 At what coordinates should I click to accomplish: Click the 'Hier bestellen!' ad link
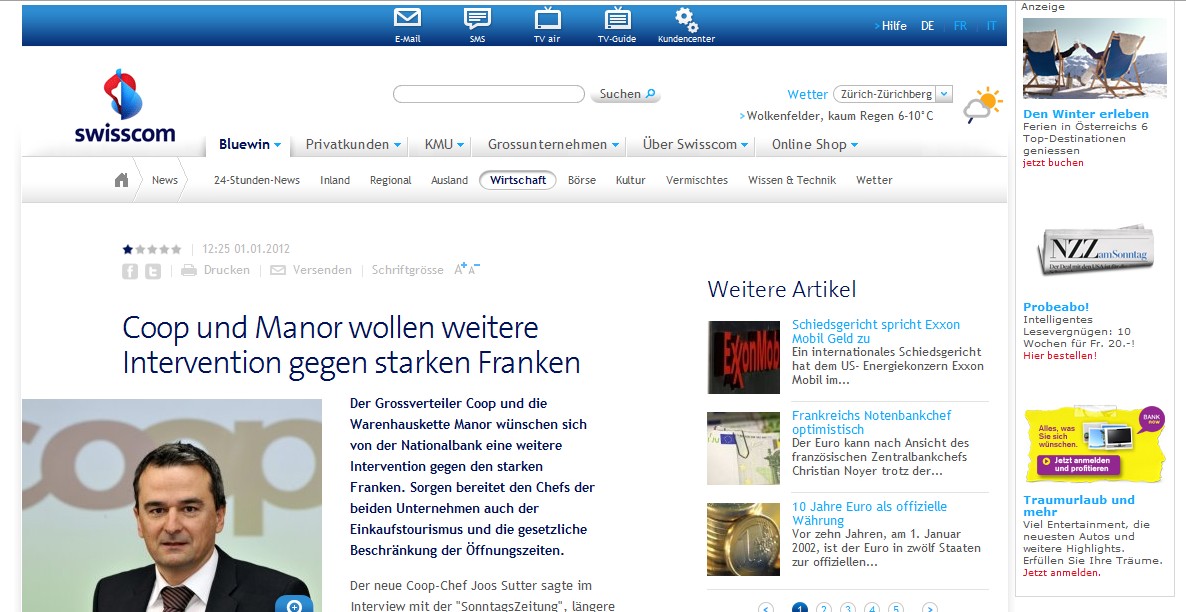pyautogui.click(x=1060, y=356)
